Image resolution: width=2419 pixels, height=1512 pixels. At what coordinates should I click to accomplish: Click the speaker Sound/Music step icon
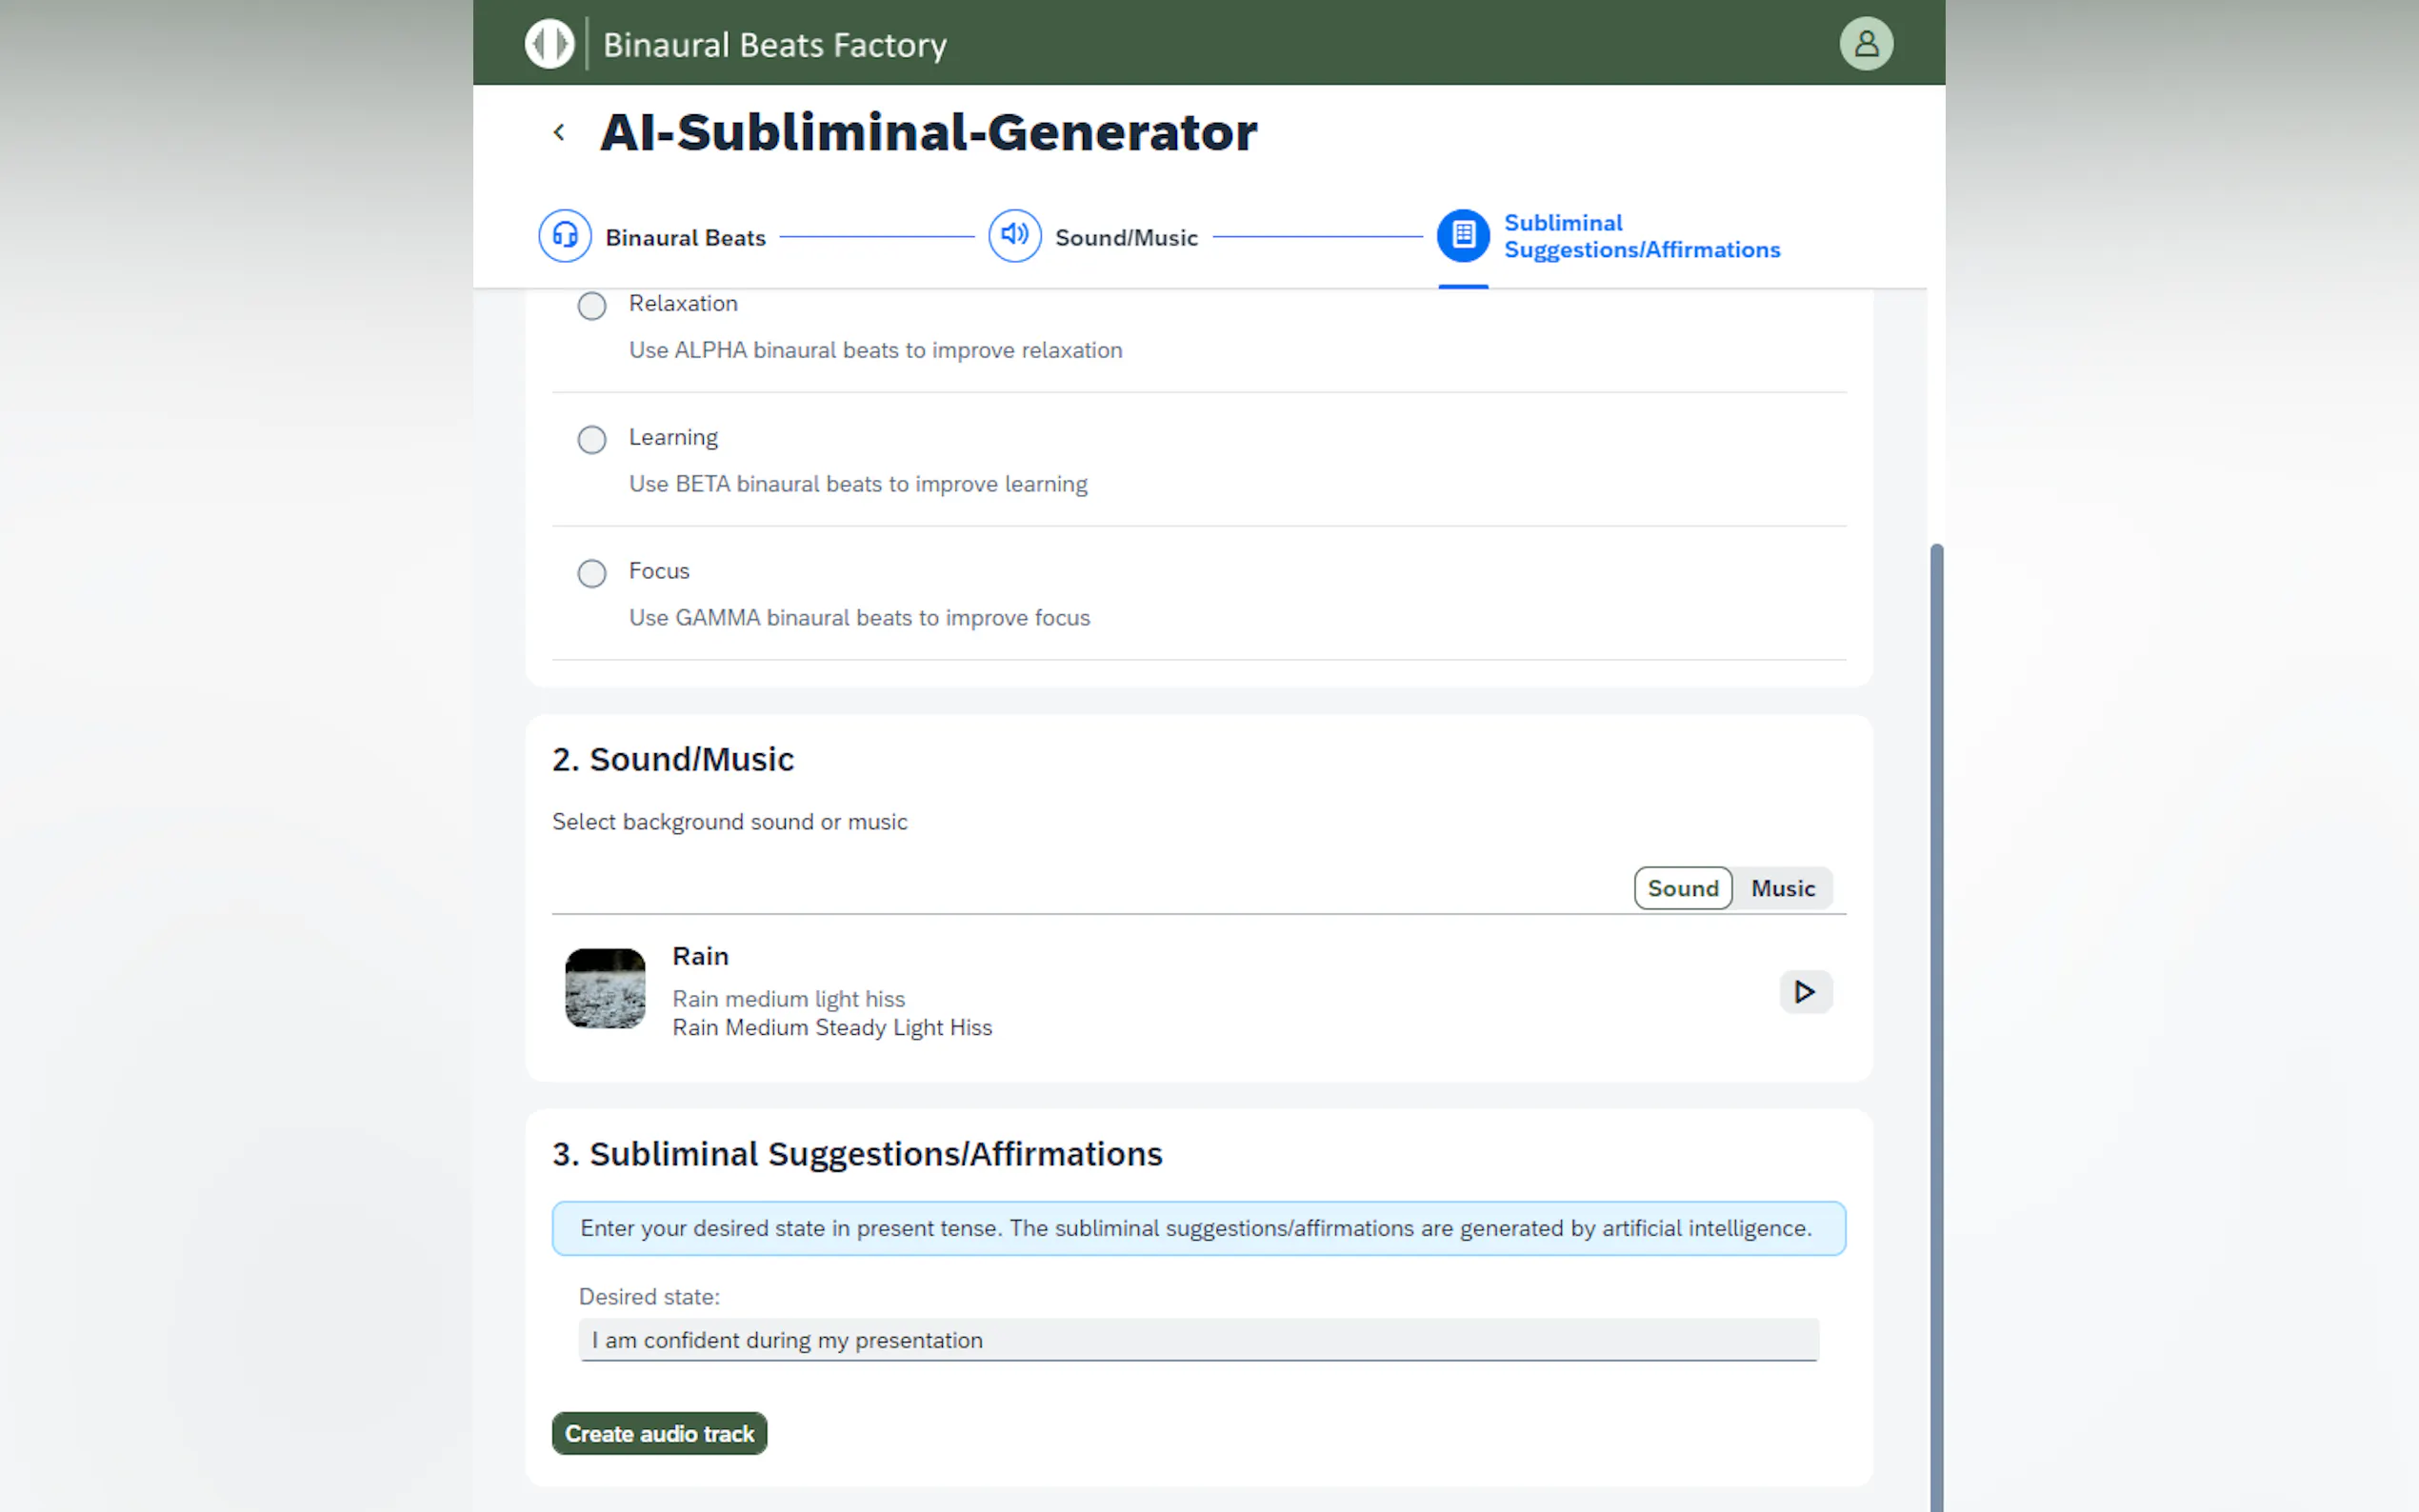(1014, 236)
